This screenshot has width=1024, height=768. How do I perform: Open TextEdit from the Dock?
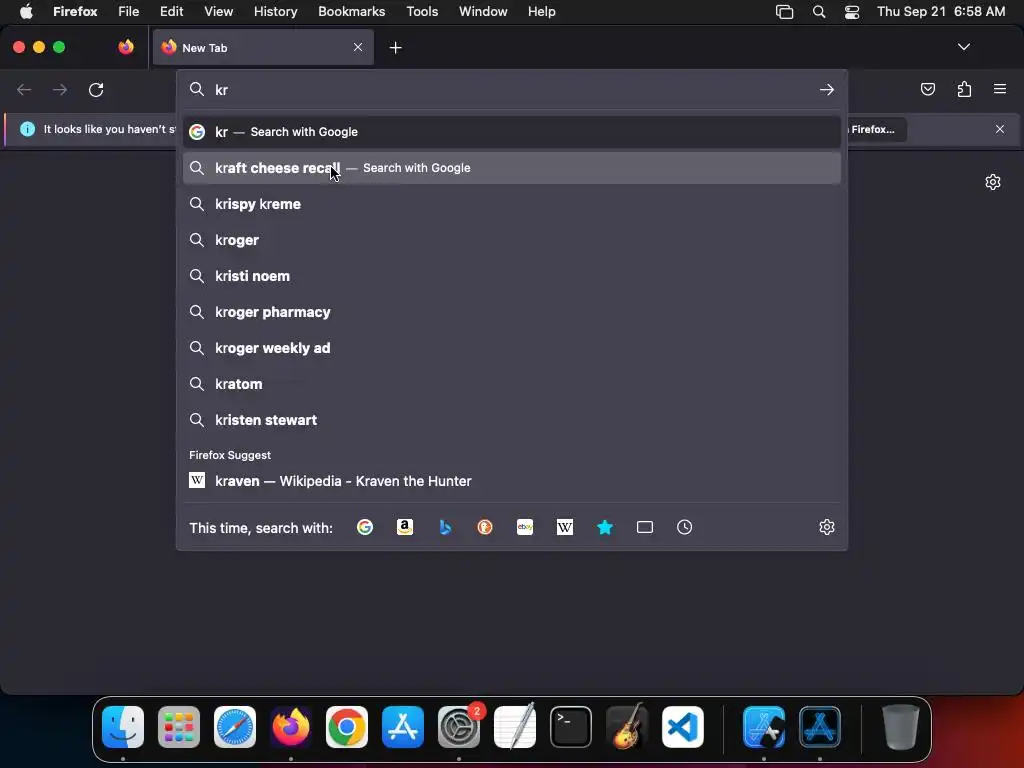click(x=515, y=727)
